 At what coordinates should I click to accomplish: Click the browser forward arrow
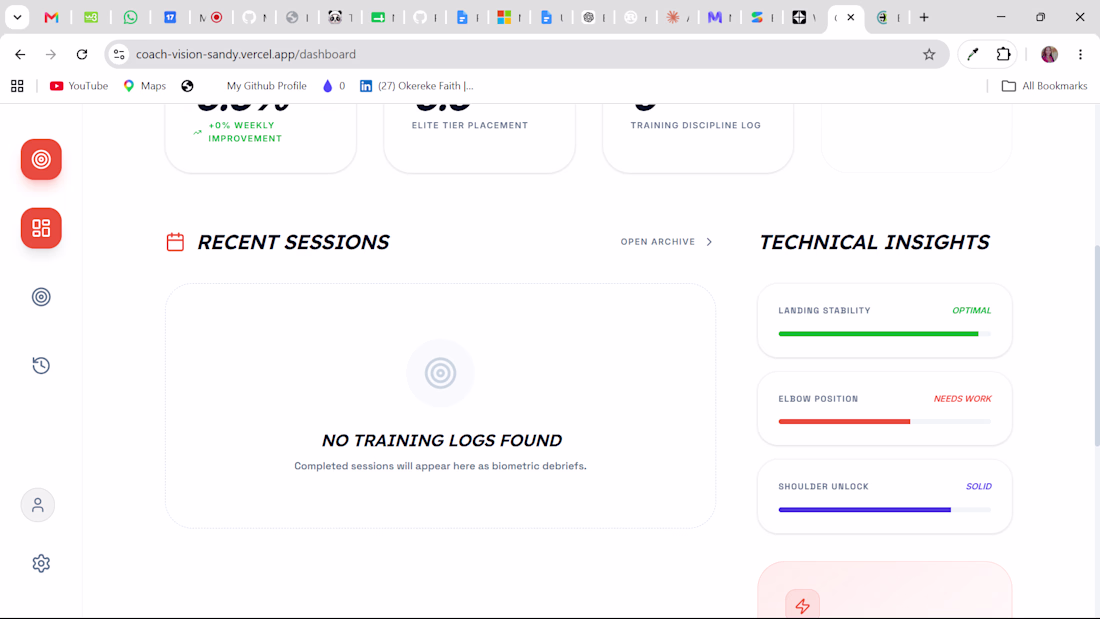click(51, 54)
